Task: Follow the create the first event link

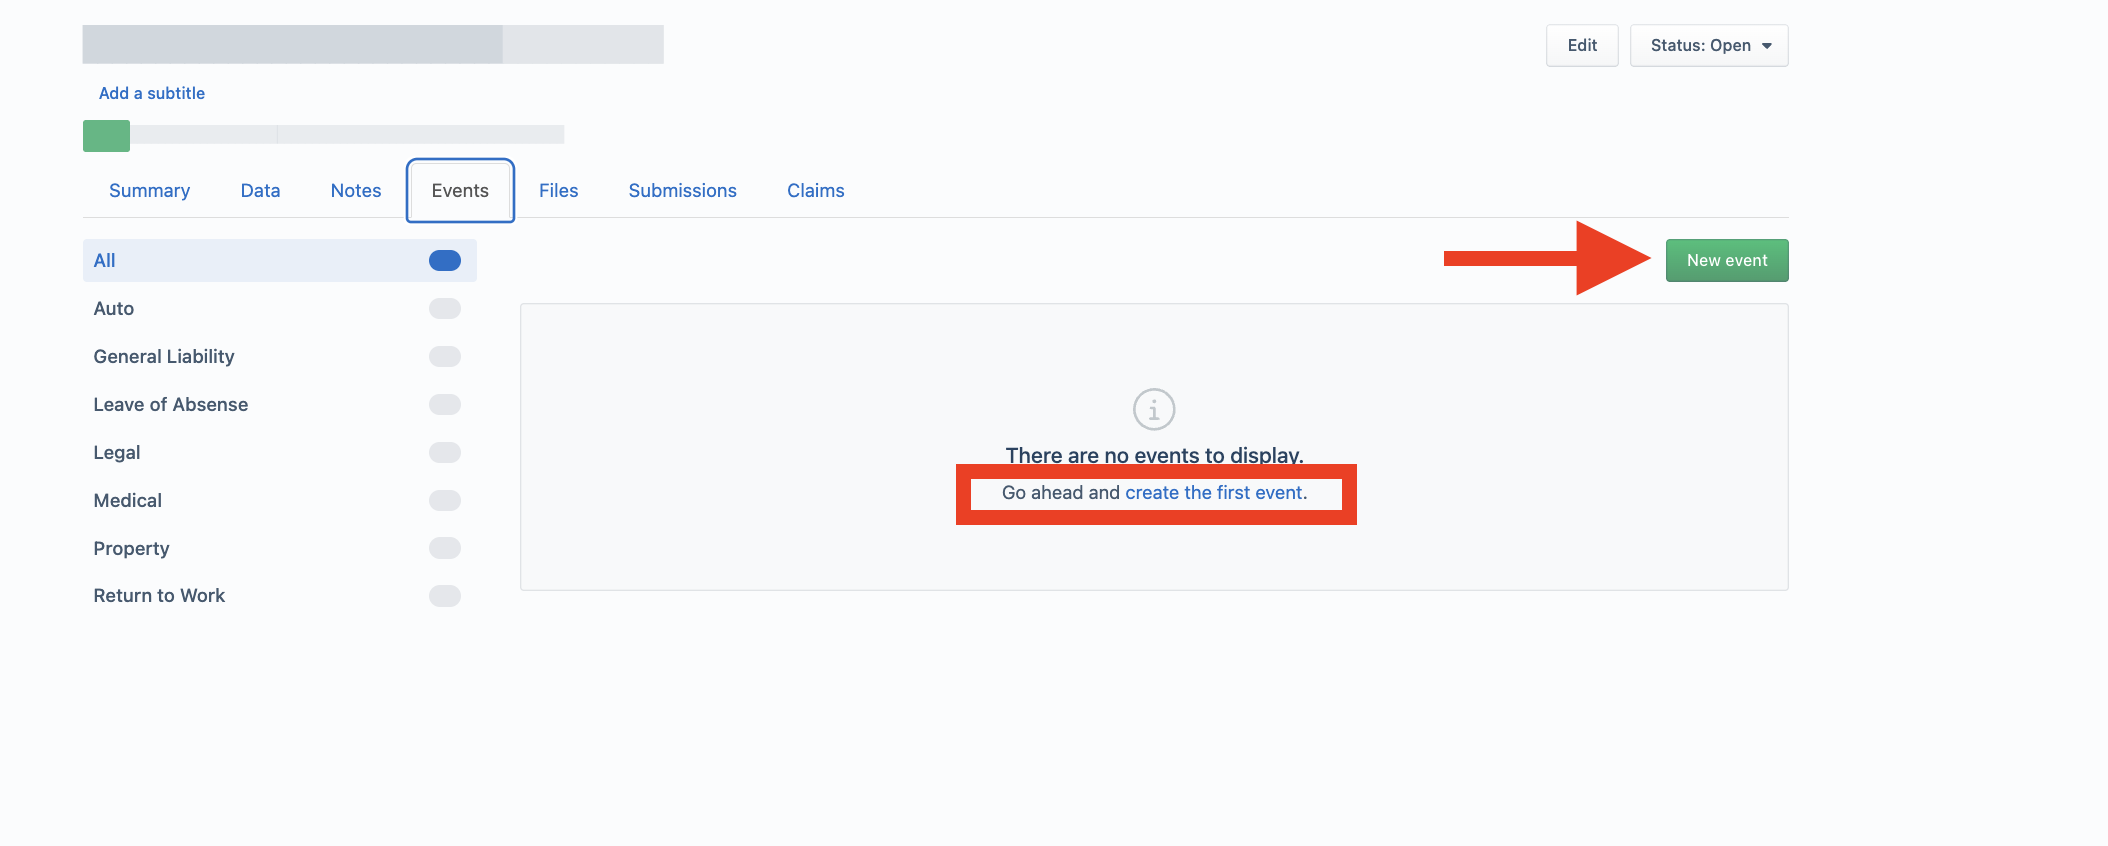Action: (x=1214, y=493)
